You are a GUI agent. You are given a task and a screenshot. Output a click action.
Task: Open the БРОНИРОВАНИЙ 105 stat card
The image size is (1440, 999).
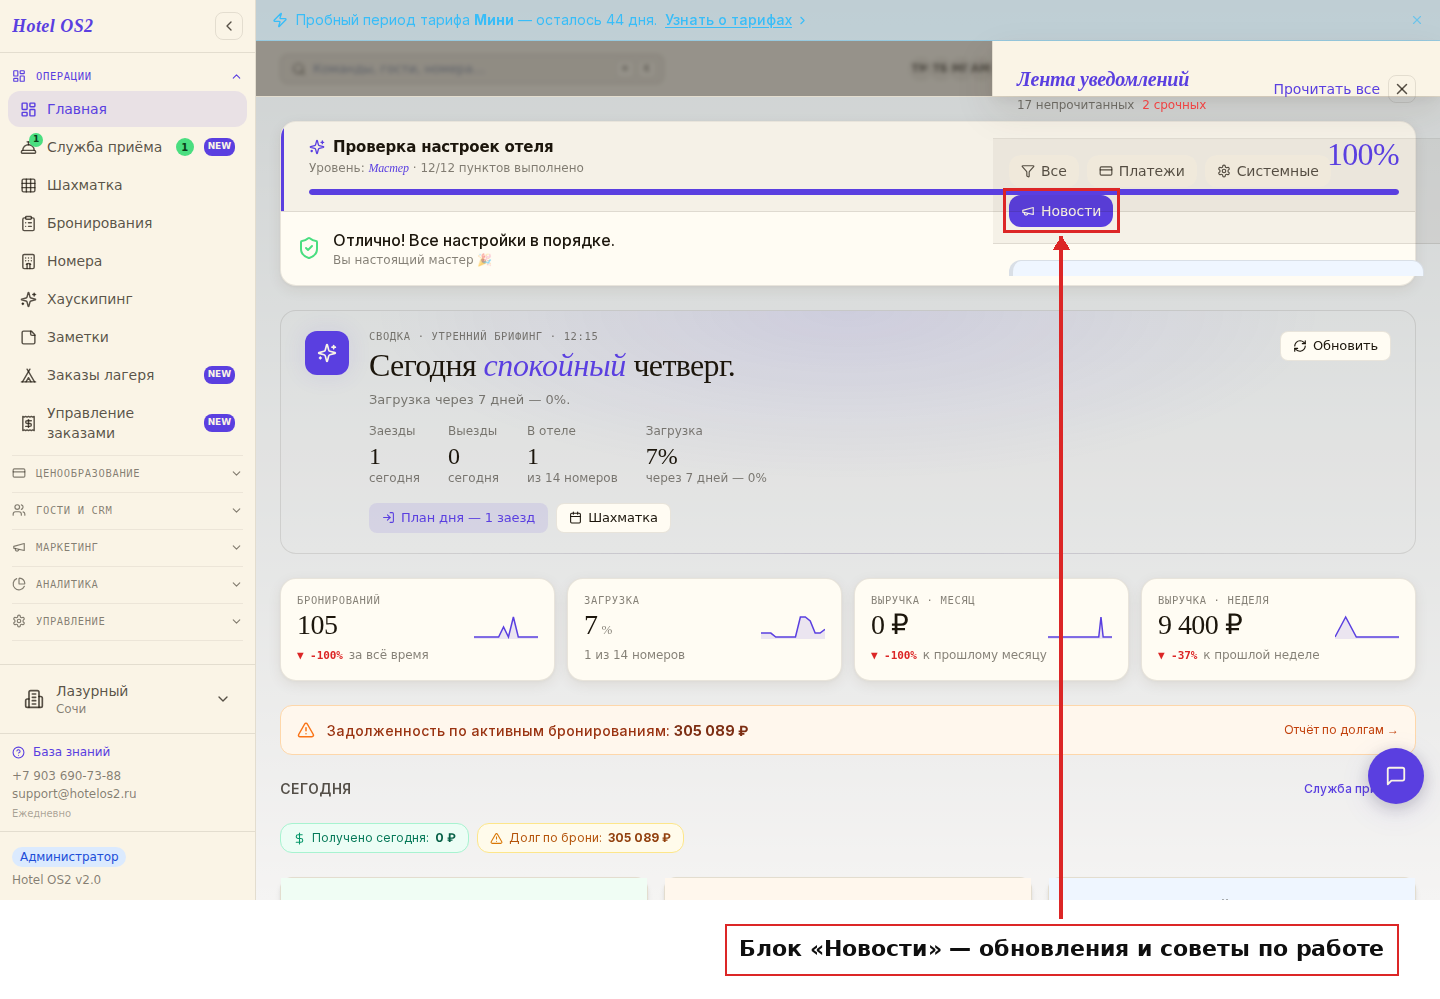(417, 630)
